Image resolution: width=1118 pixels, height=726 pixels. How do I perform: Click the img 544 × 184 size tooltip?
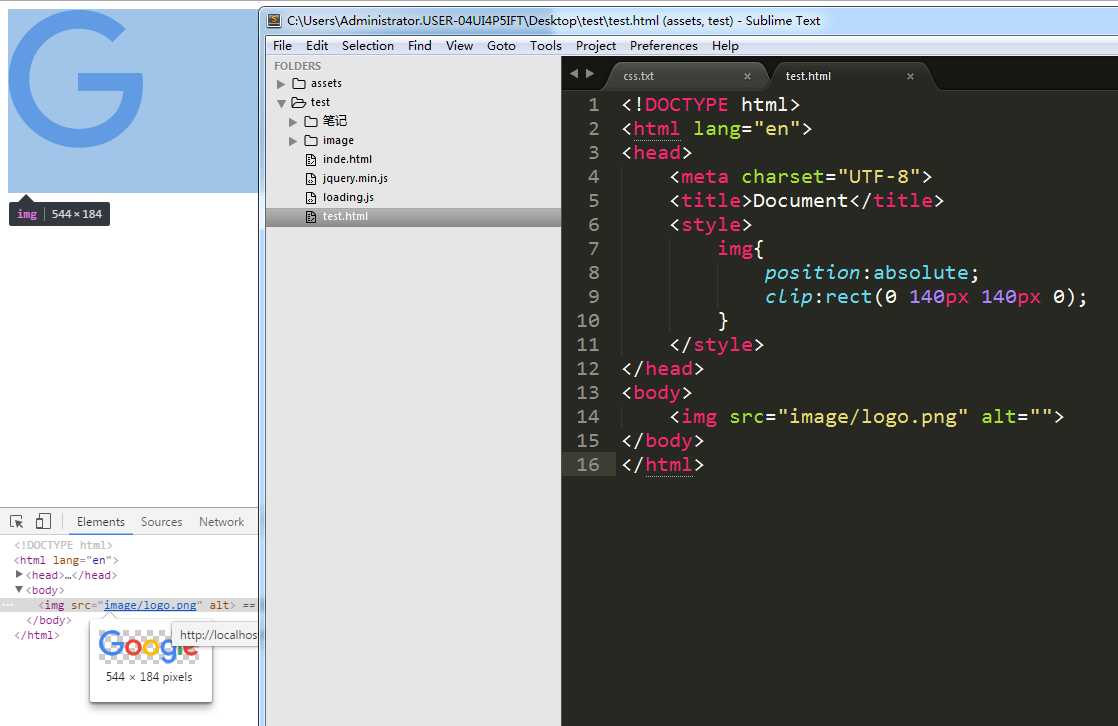click(59, 214)
